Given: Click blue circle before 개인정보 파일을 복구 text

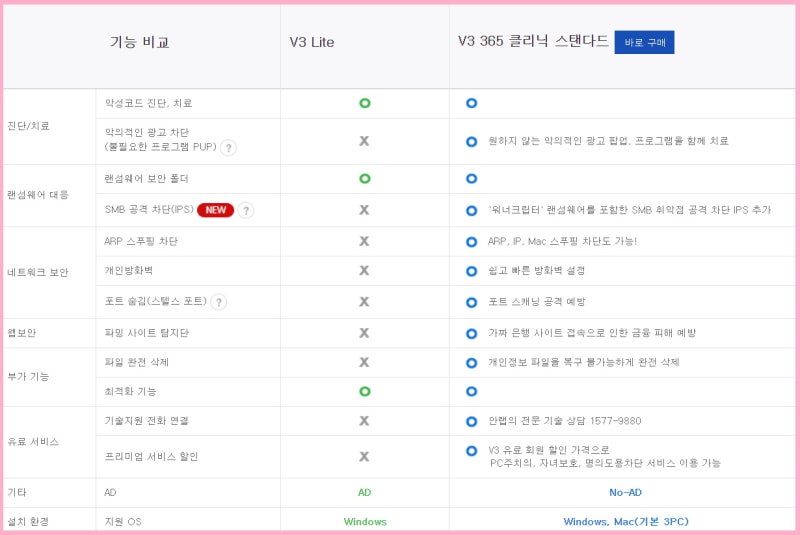Looking at the screenshot, I should (x=471, y=363).
